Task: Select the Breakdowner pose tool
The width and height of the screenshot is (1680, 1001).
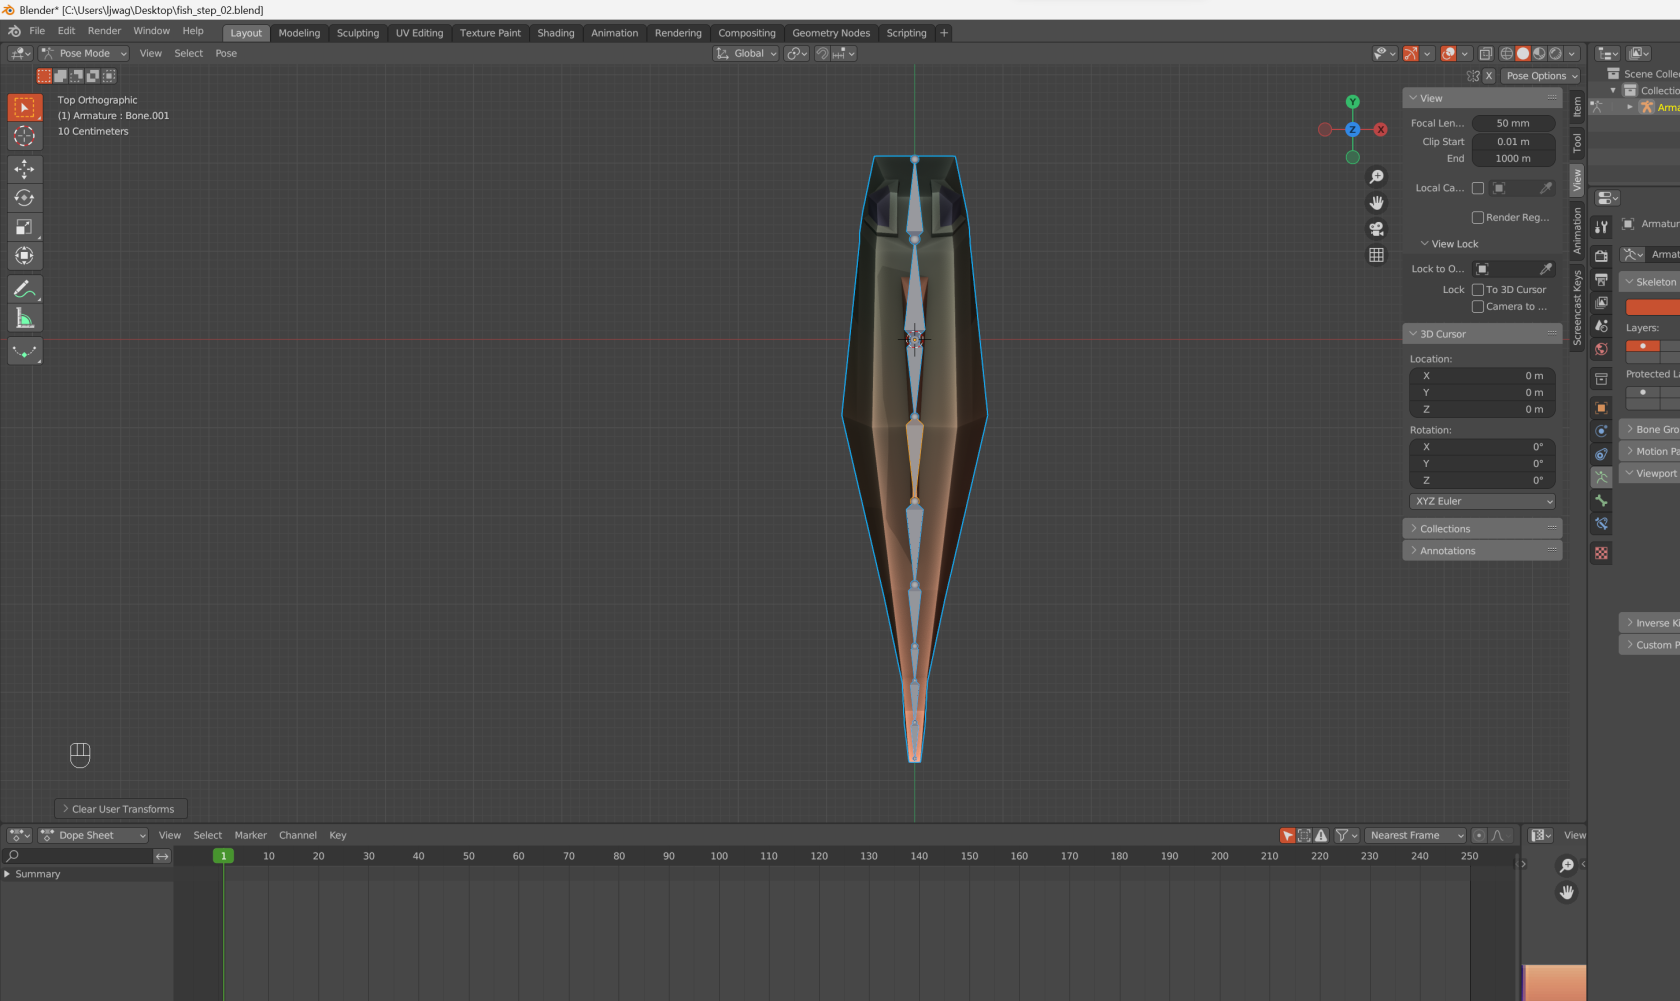Action: coord(24,352)
